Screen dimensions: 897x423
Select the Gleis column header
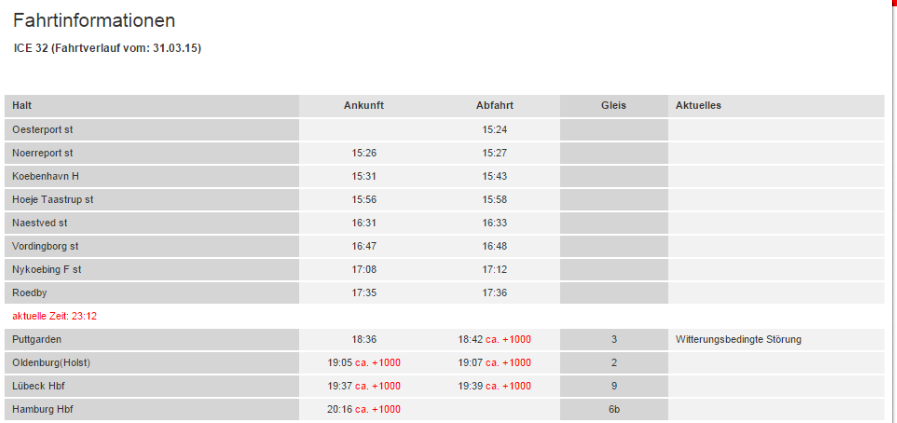614,106
